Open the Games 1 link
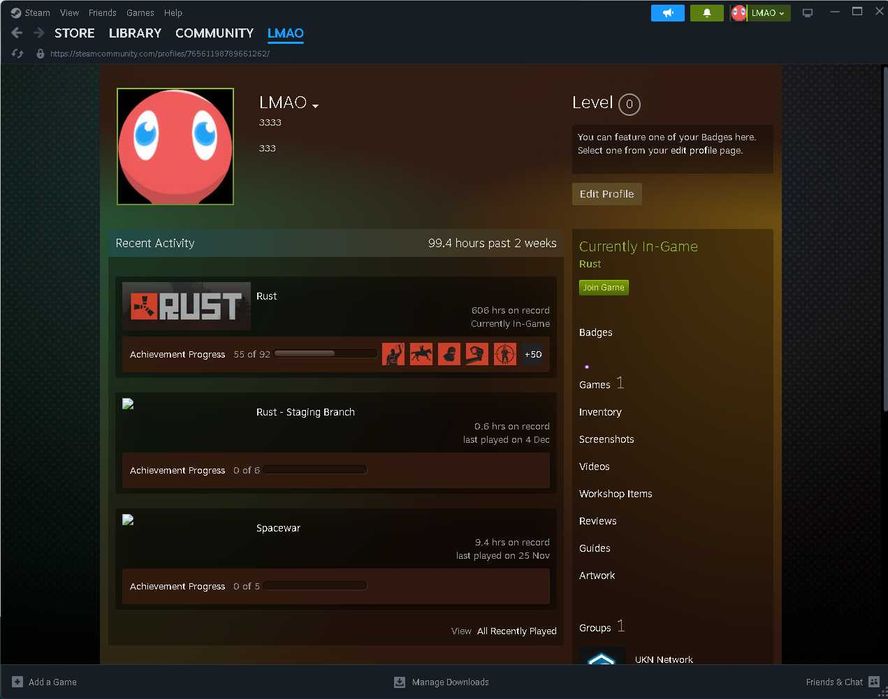This screenshot has width=888, height=699. (601, 384)
